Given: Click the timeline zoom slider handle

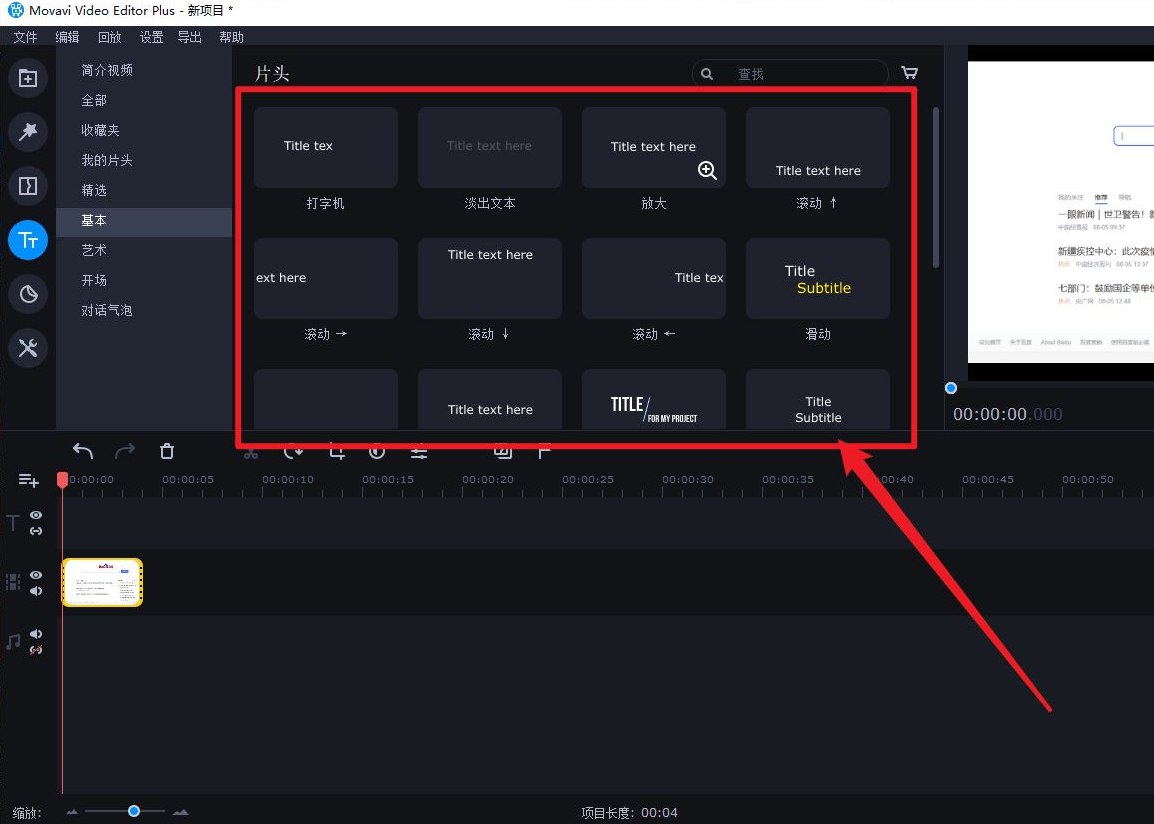Looking at the screenshot, I should point(134,811).
